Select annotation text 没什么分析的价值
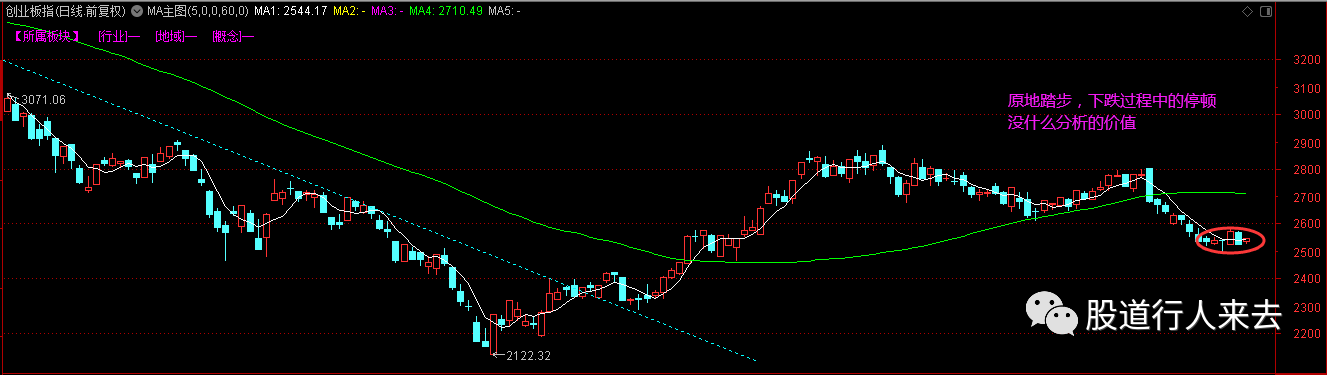 tap(1071, 123)
